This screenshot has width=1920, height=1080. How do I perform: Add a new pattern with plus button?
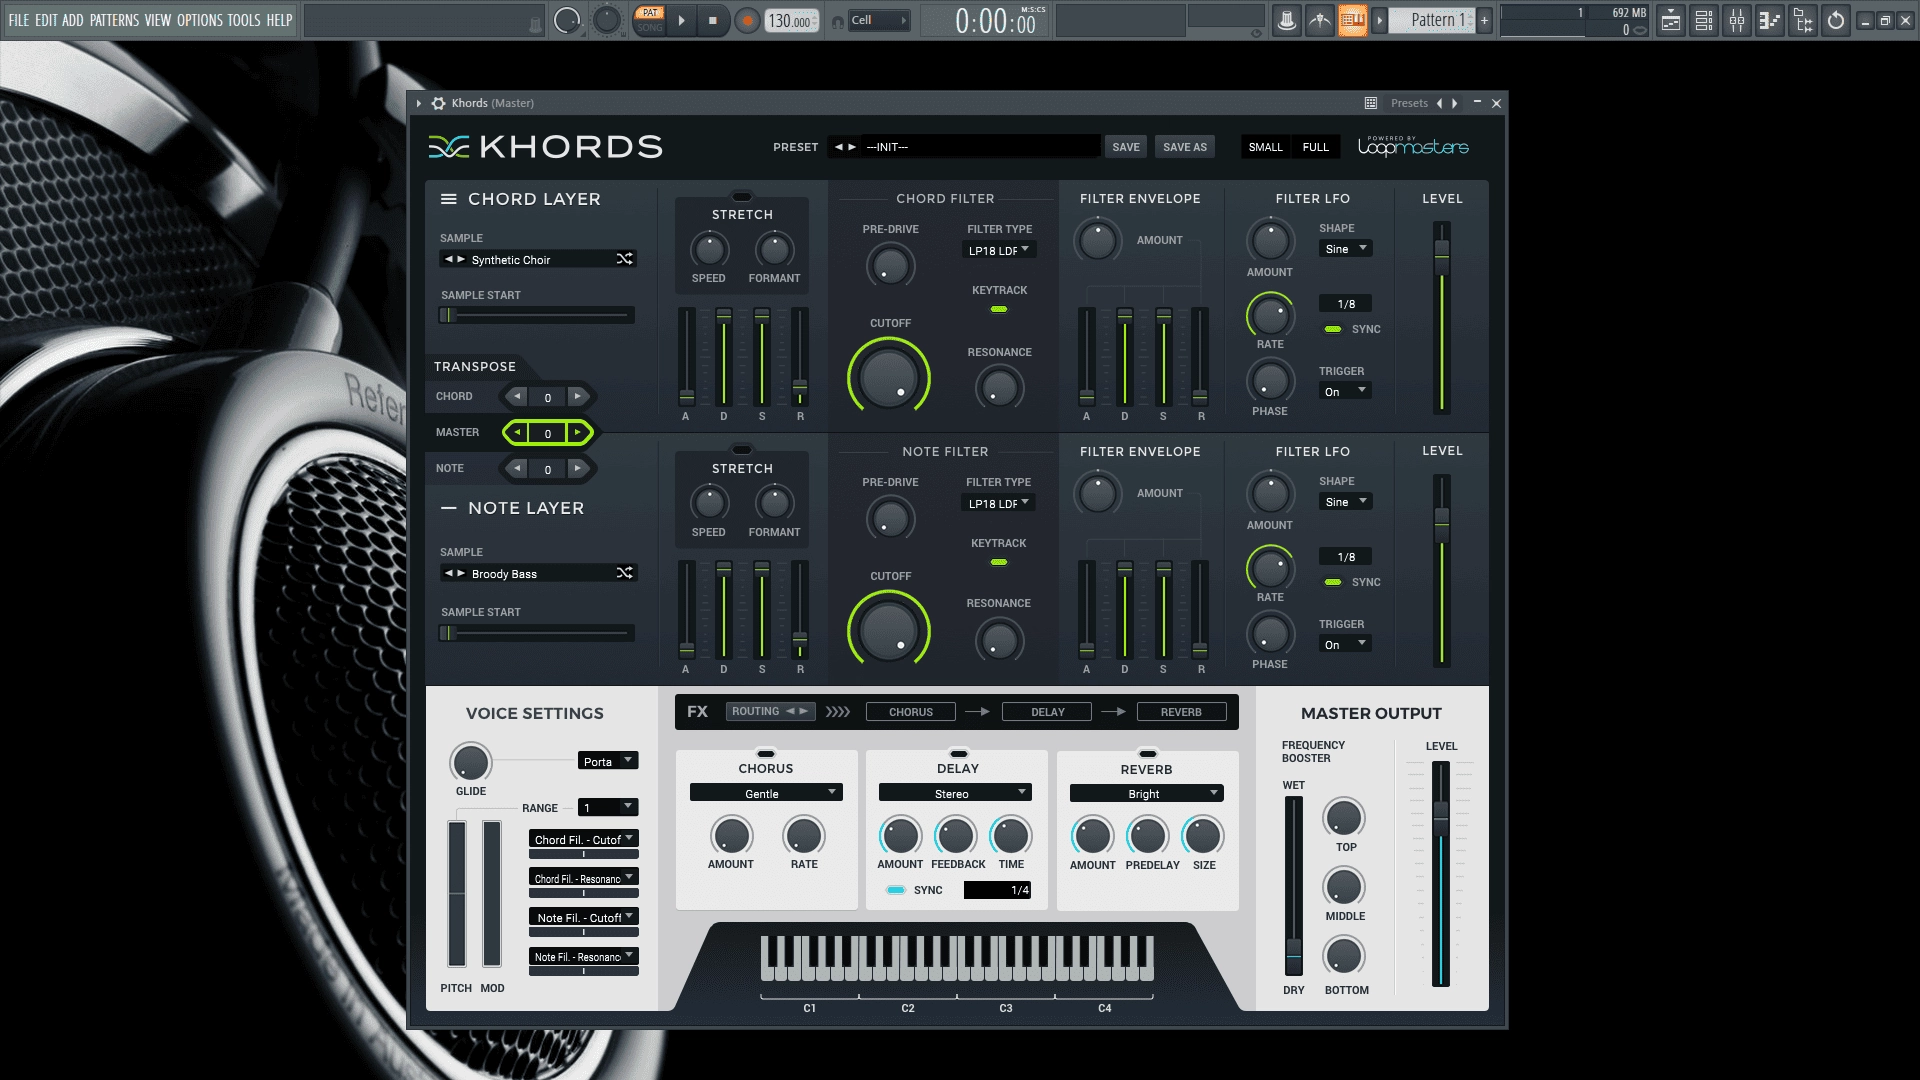(x=1484, y=20)
